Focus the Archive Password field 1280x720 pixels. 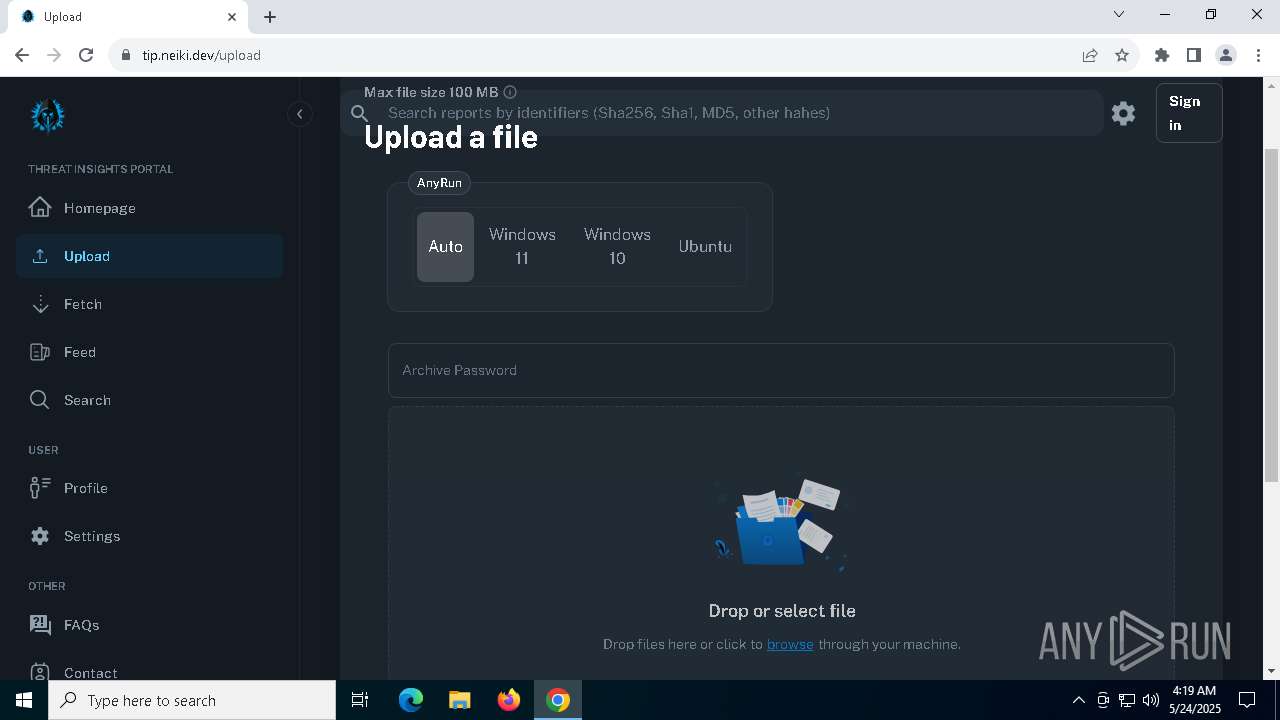pos(781,370)
